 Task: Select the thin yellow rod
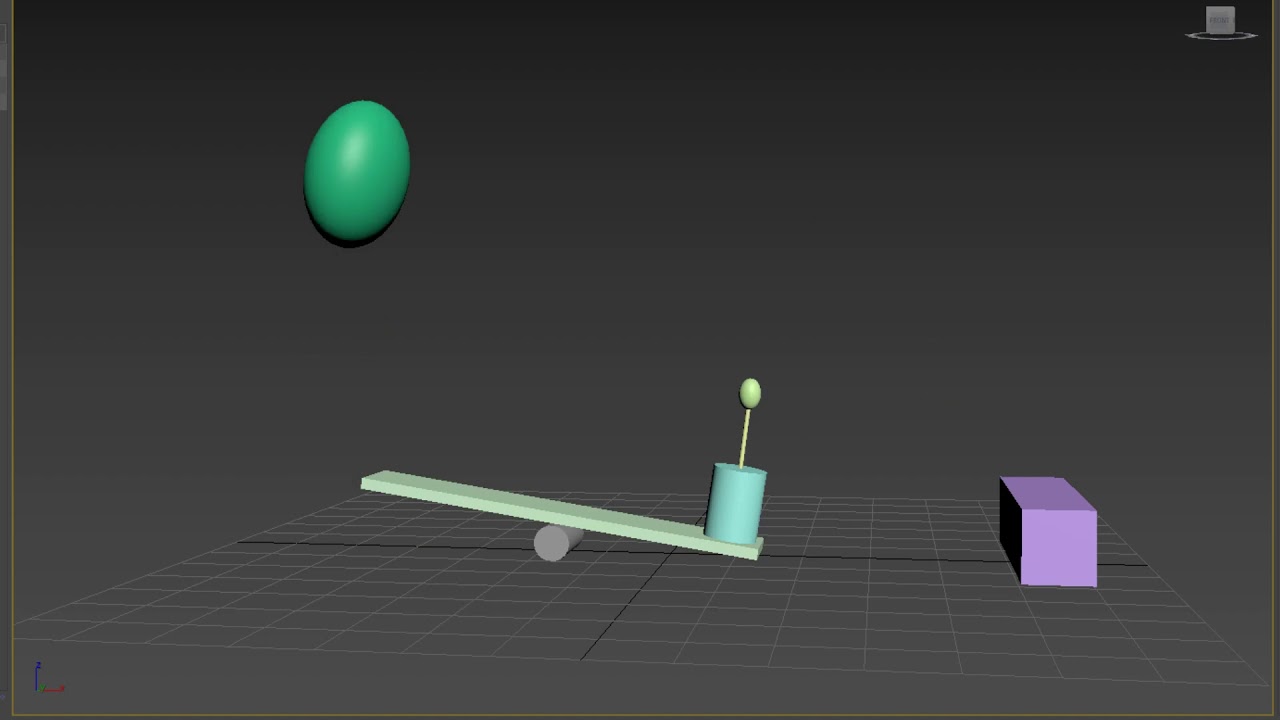click(744, 438)
